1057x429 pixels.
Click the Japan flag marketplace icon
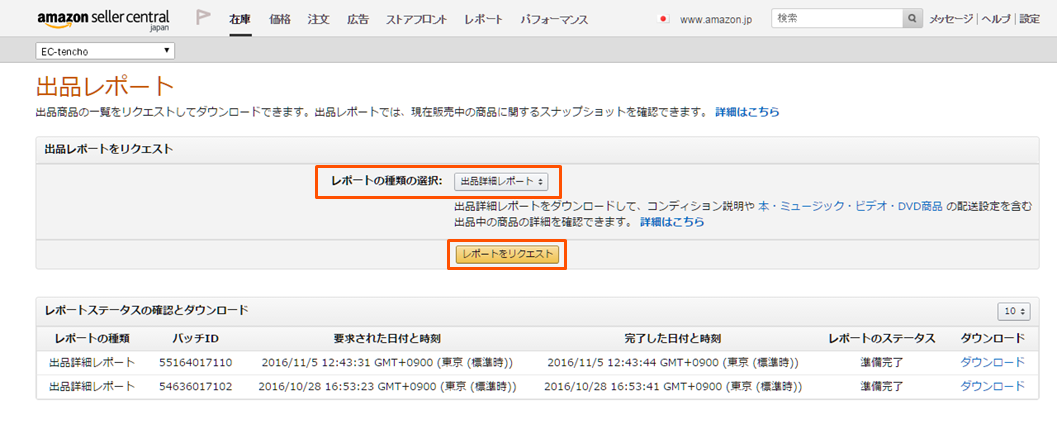click(663, 20)
